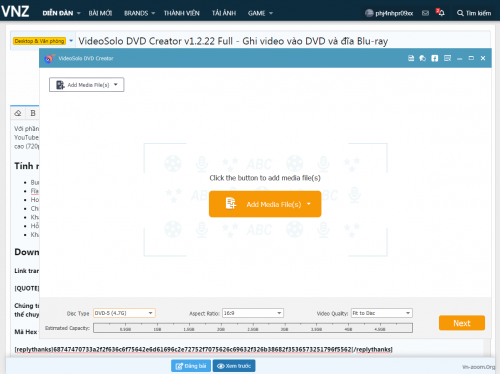The width and height of the screenshot is (500, 374).
Task: Click the save project icon in title bar
Action: click(x=411, y=58)
